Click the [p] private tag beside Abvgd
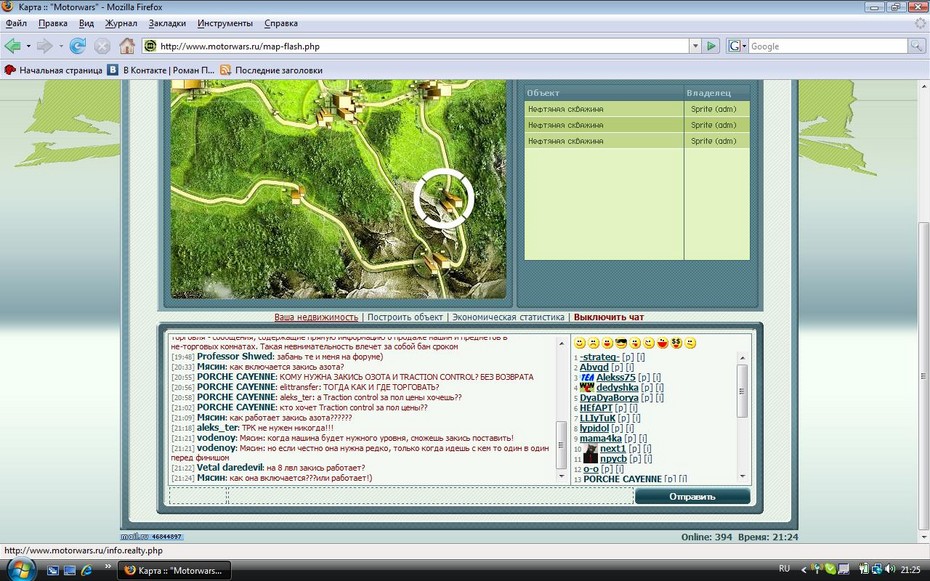The image size is (930, 581). click(x=616, y=367)
